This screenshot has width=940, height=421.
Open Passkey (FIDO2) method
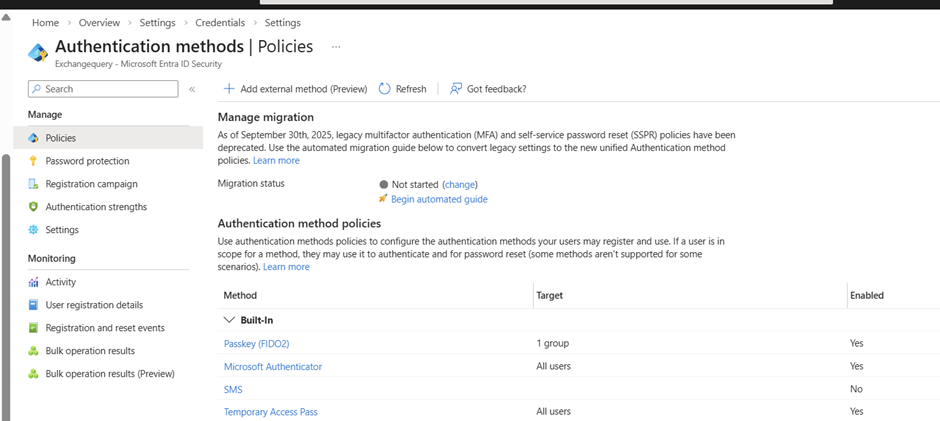[x=256, y=343]
